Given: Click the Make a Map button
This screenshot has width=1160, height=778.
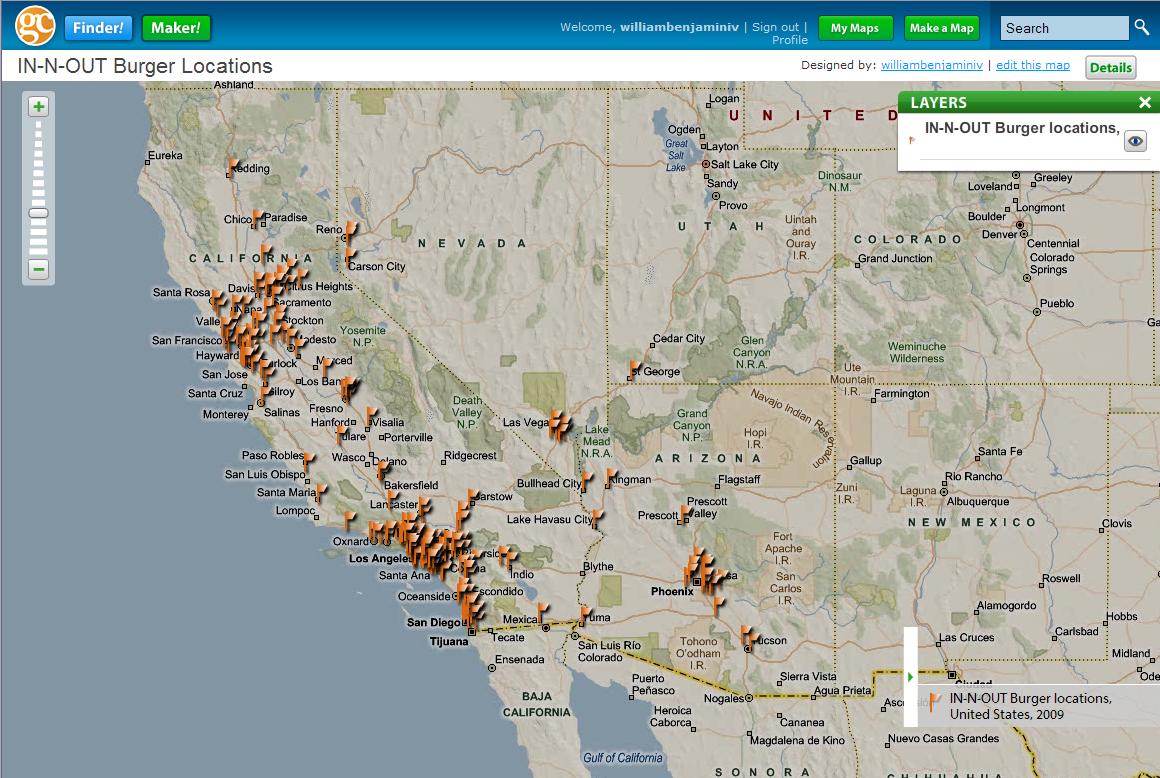Looking at the screenshot, I should 942,28.
